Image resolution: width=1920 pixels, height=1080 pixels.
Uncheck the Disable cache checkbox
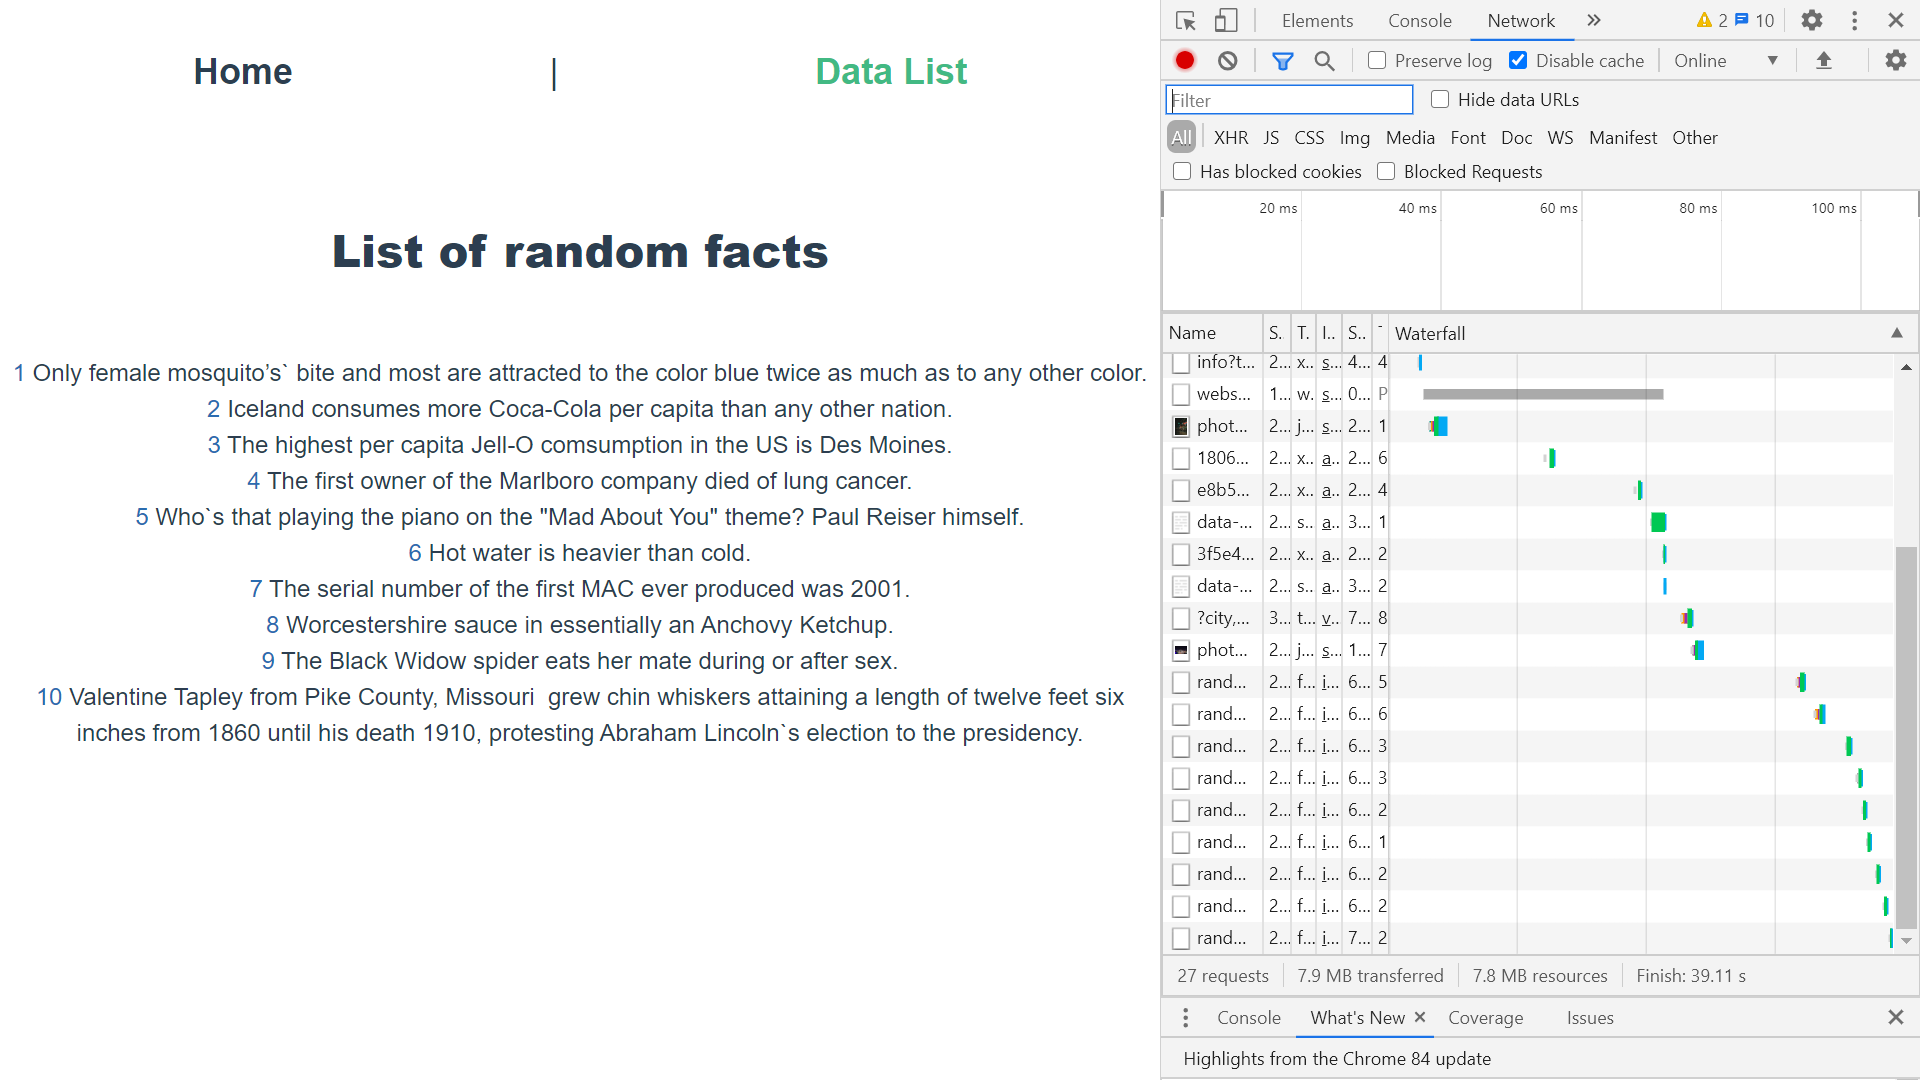1518,61
